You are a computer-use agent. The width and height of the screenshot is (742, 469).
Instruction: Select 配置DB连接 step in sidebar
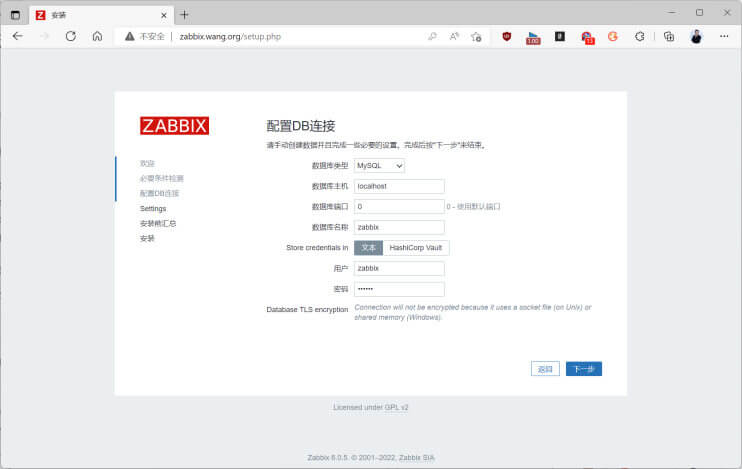pyautogui.click(x=159, y=193)
